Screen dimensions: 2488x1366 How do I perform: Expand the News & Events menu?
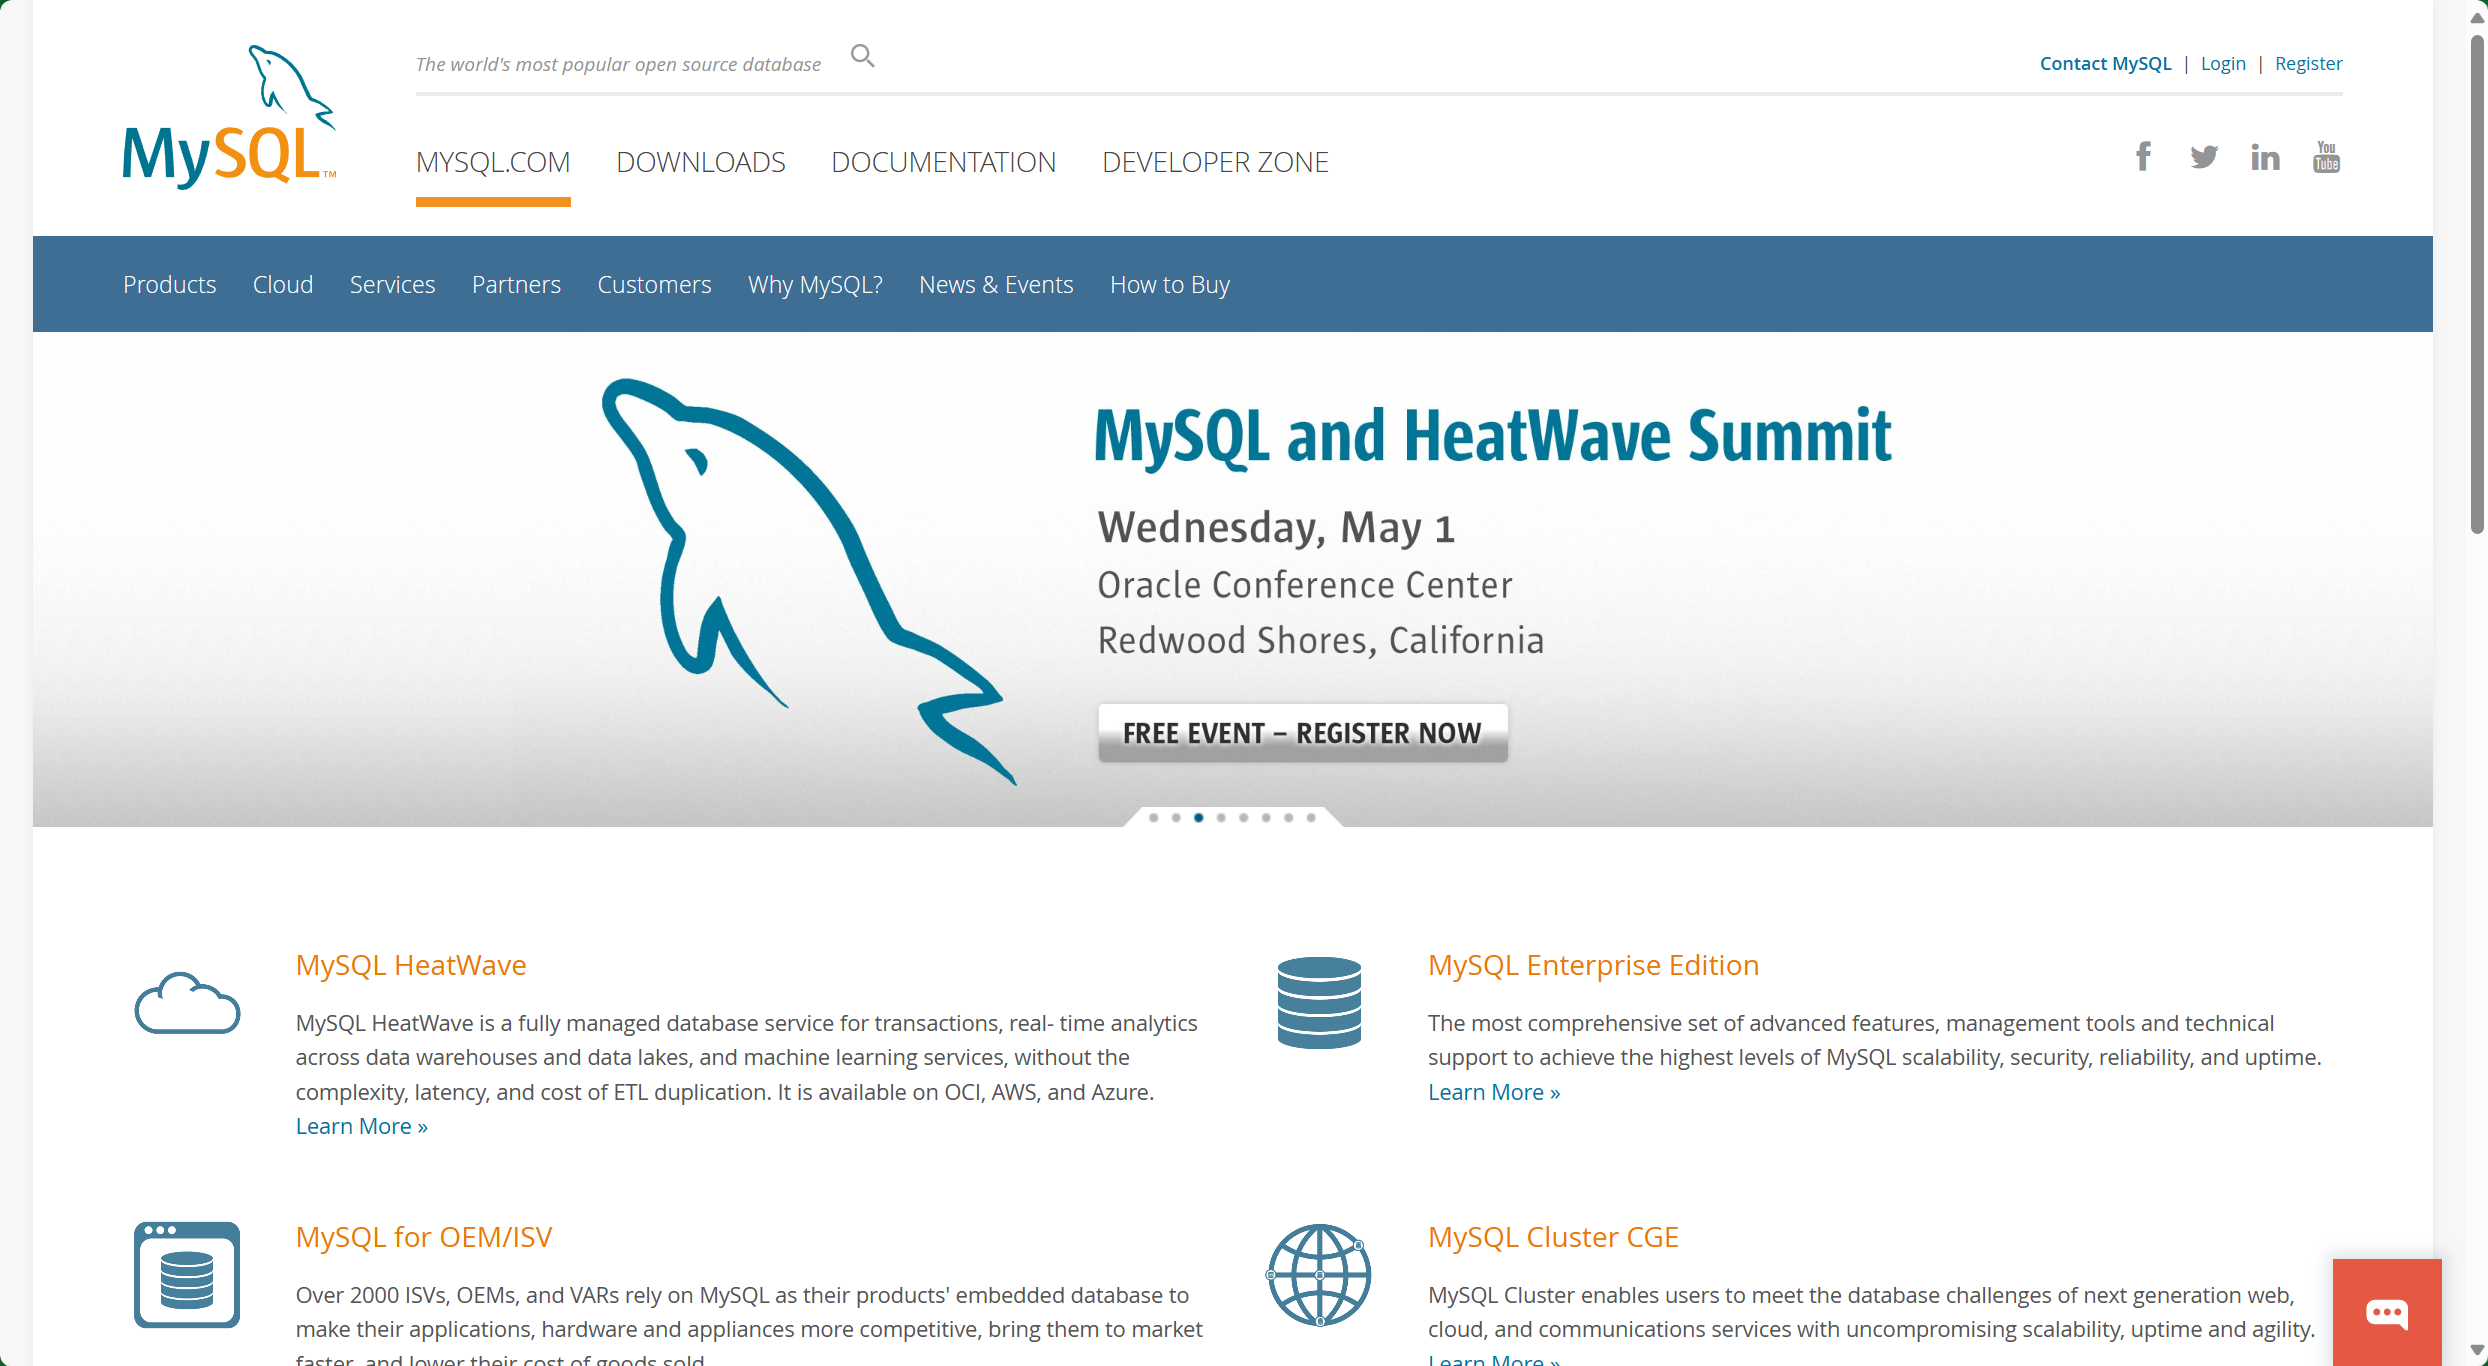click(995, 285)
